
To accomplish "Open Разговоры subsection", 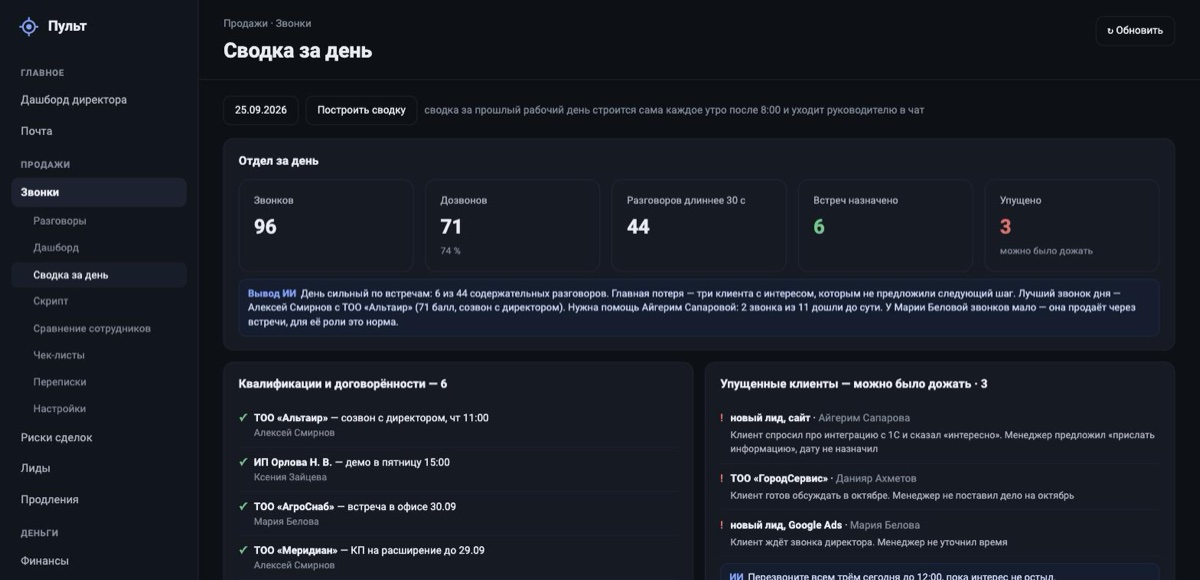I will (60, 220).
